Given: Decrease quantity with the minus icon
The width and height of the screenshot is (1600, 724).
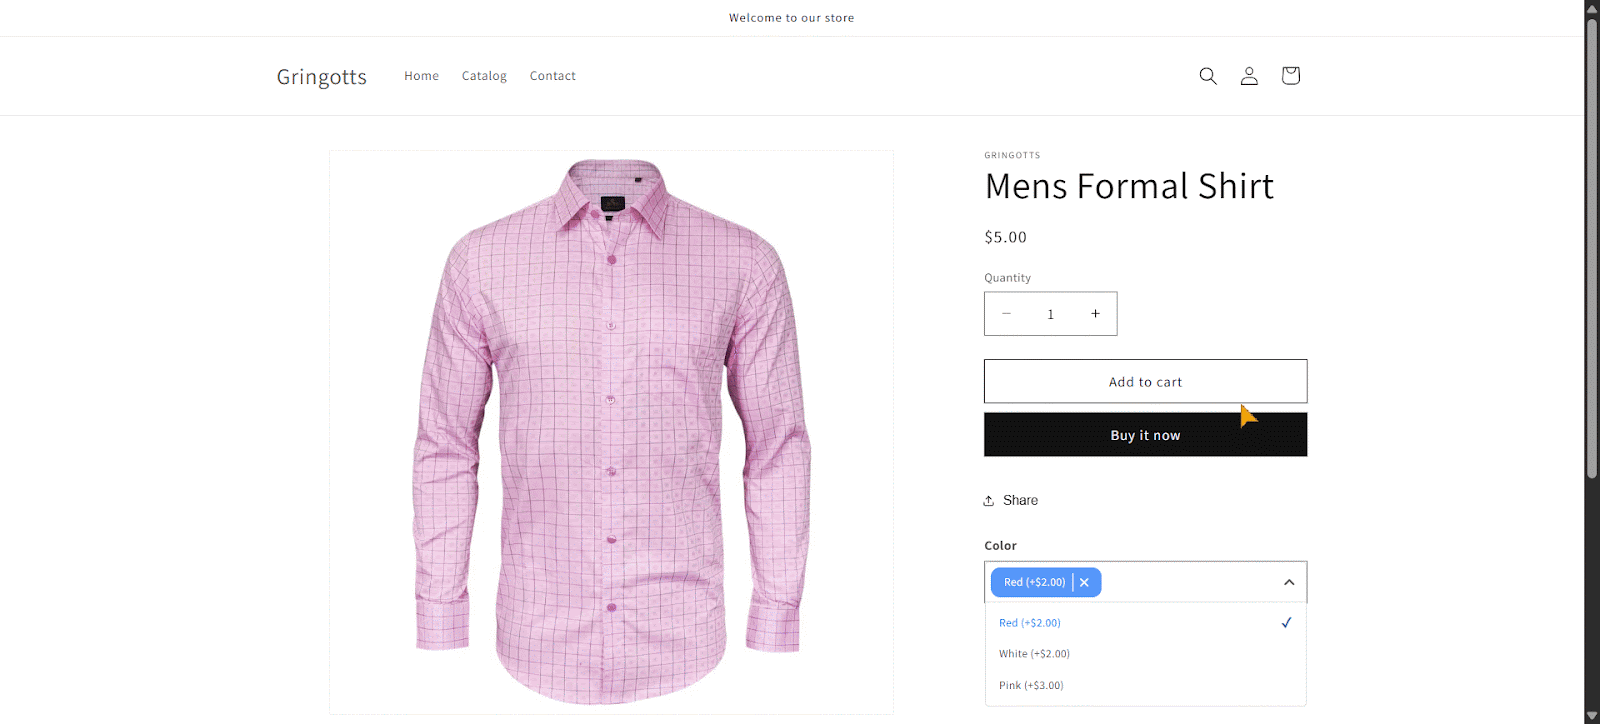Looking at the screenshot, I should coord(1006,314).
